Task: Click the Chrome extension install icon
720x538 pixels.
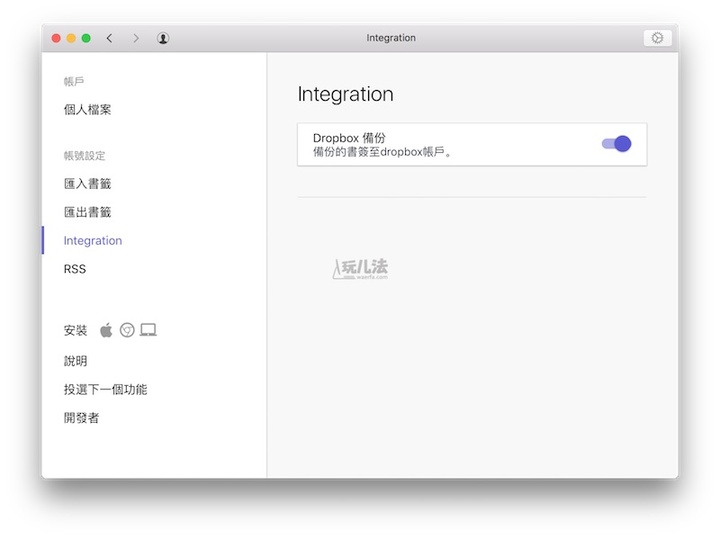Action: tap(127, 330)
